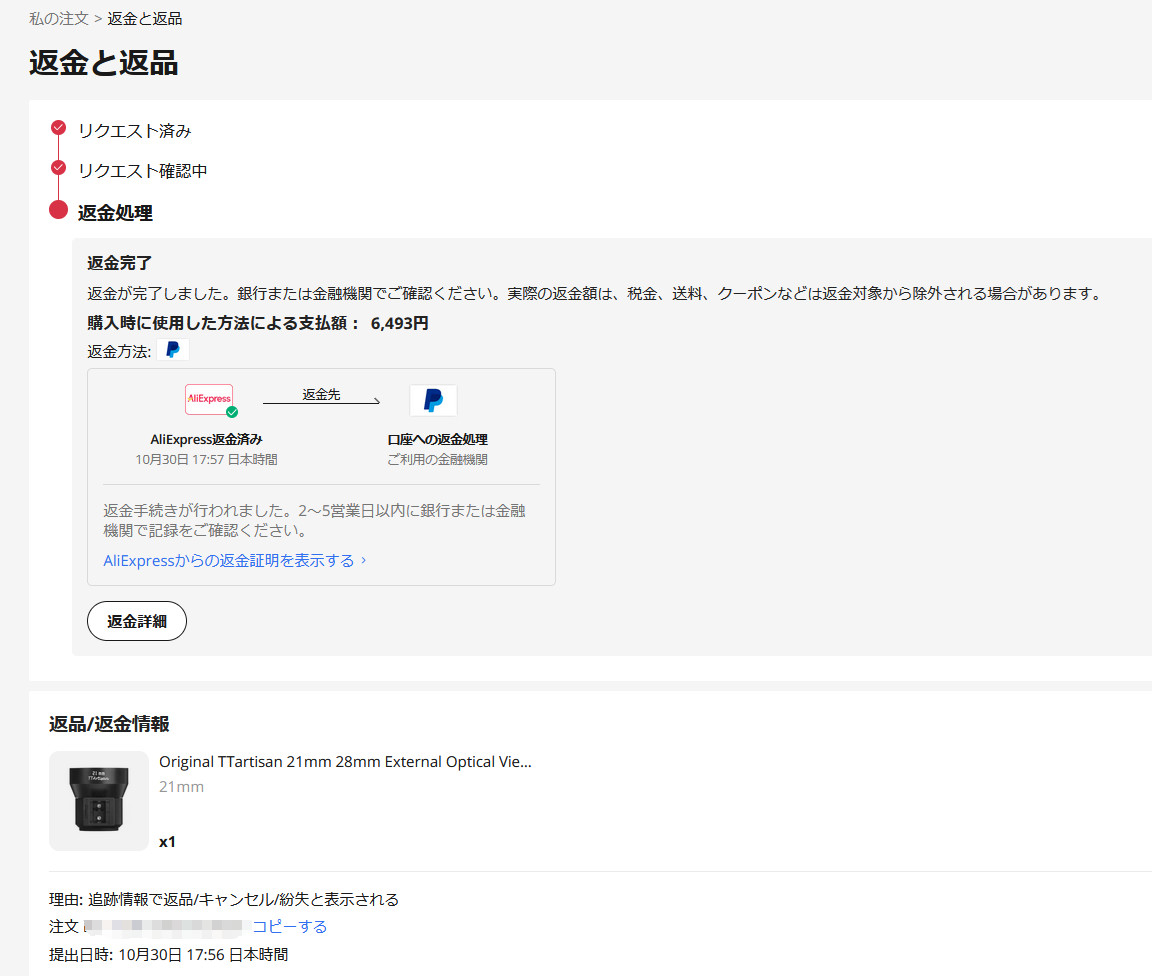Select the リクエスト済み completed step
The height and width of the screenshot is (976, 1152).
(x=134, y=130)
